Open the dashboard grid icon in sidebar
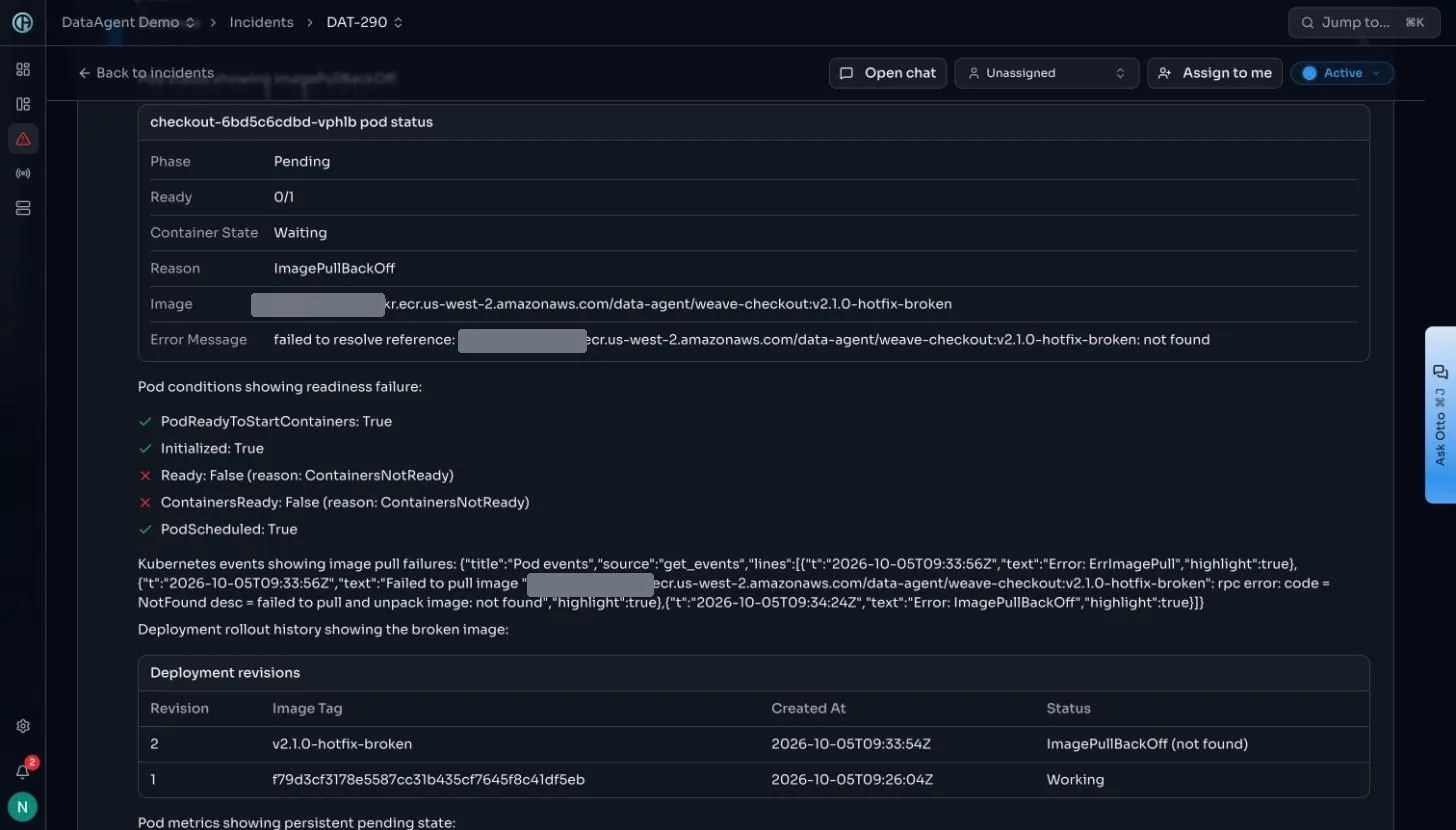Screen dimensions: 1456x830 tap(23, 69)
